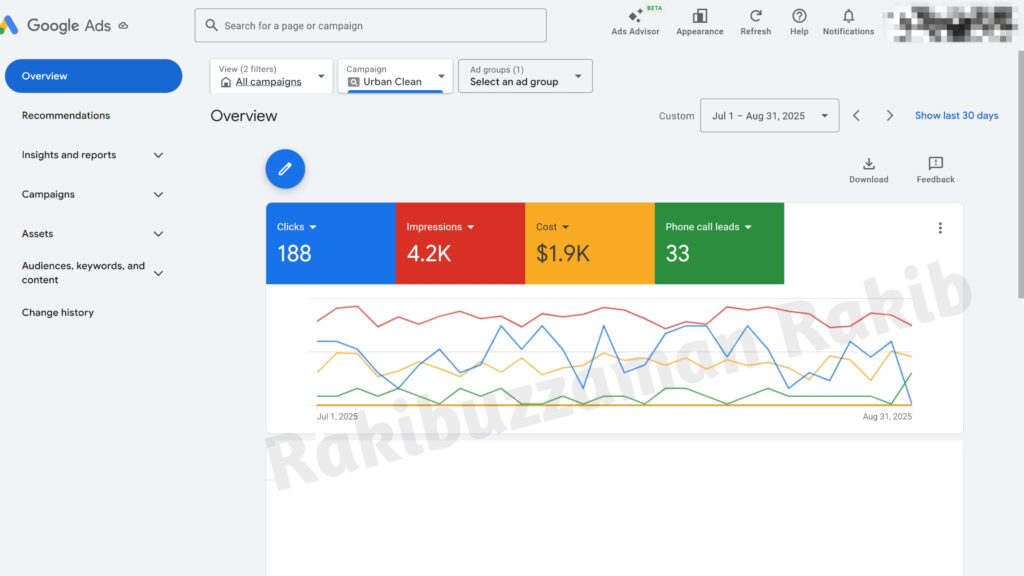1024x576 pixels.
Task: Click the Download report icon
Action: [868, 168]
